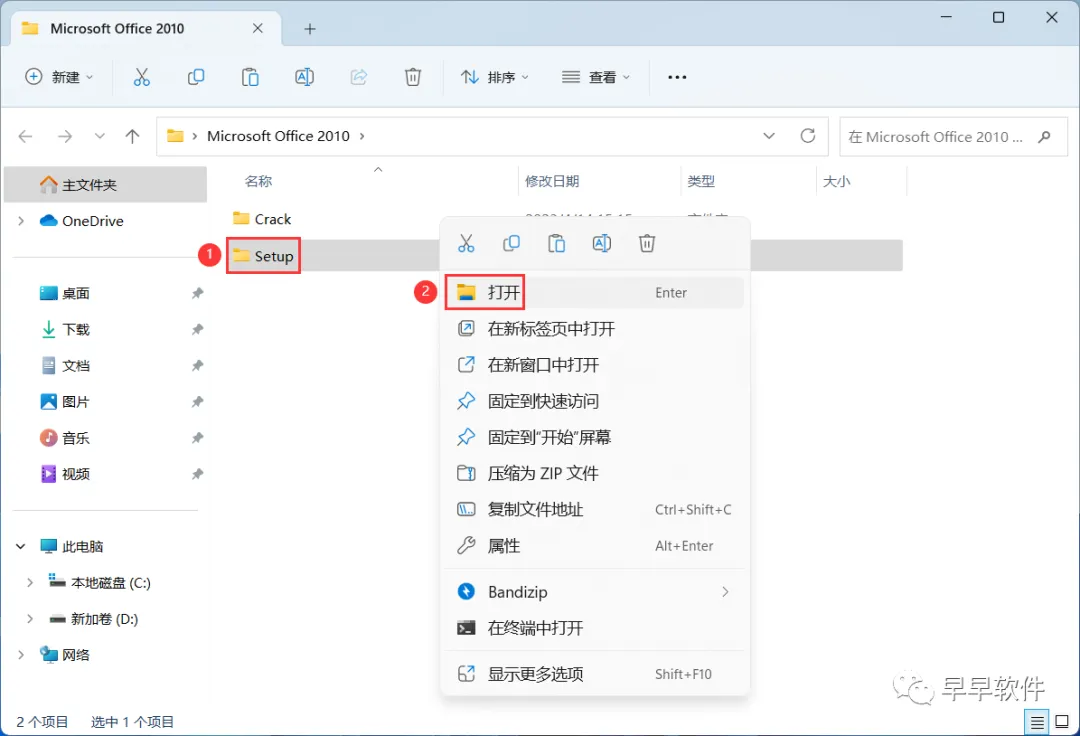
Task: Open the 新建 dropdown
Action: click(x=59, y=77)
